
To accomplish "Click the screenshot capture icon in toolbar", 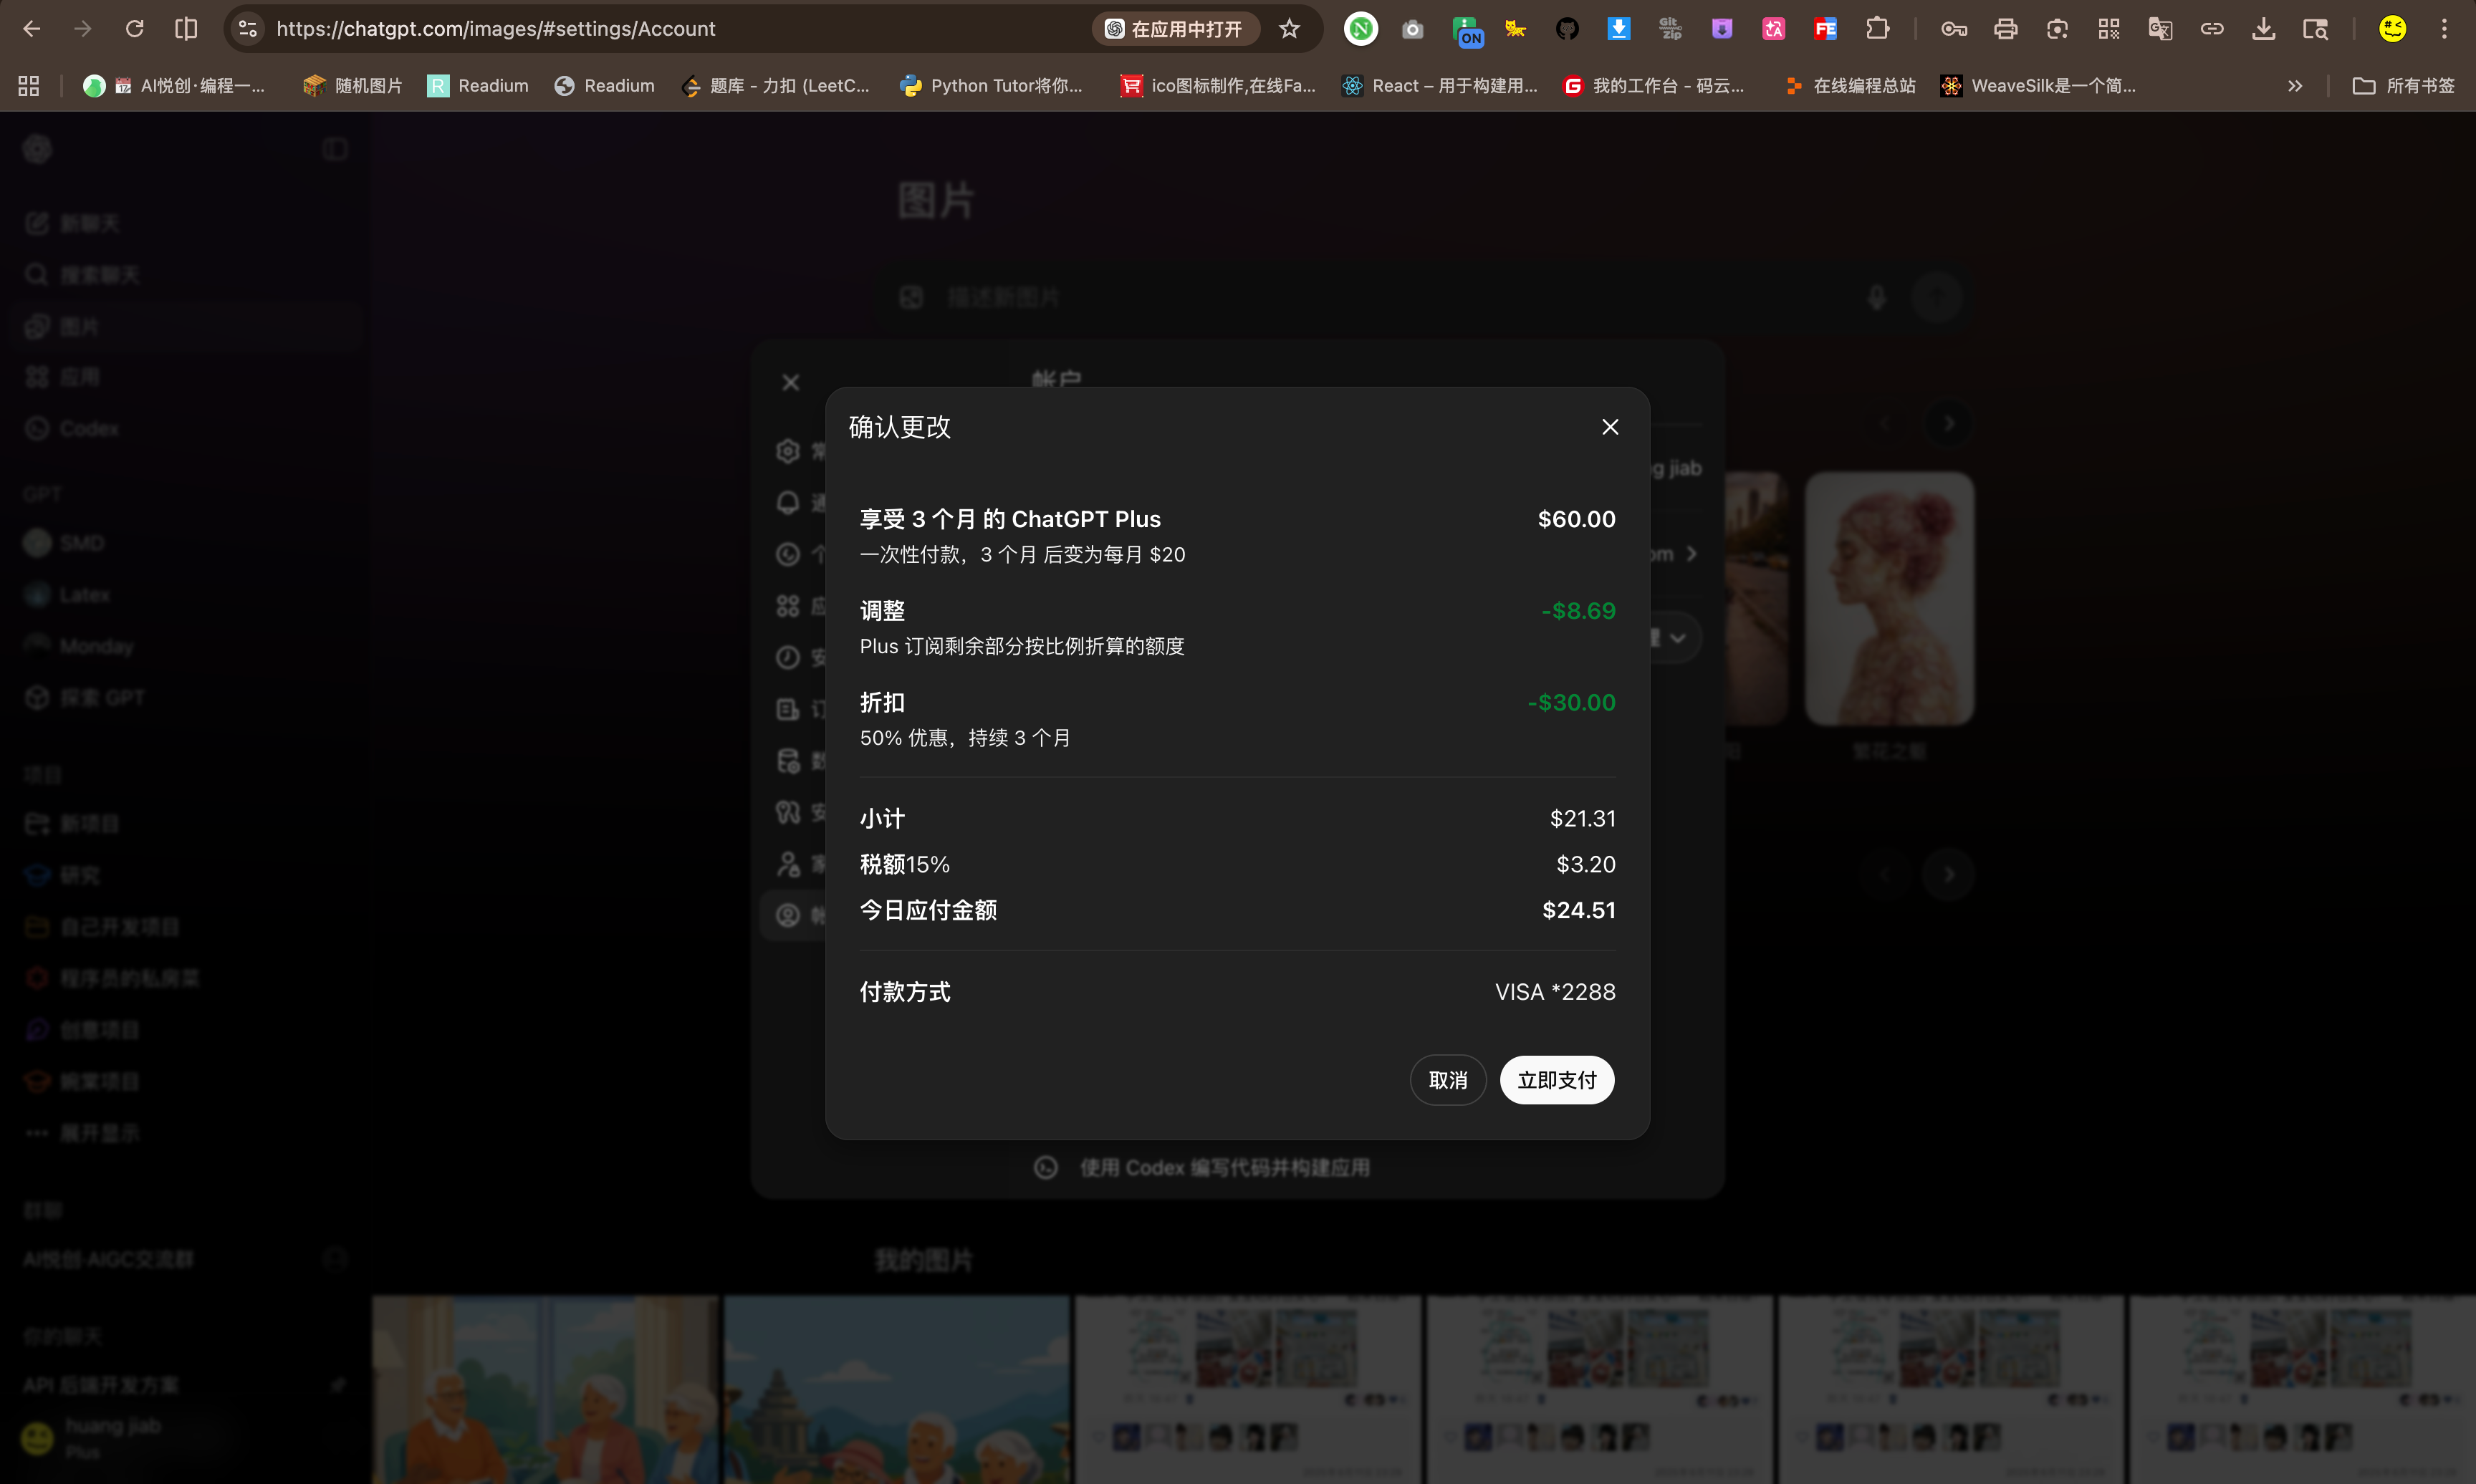I will coord(2057,29).
